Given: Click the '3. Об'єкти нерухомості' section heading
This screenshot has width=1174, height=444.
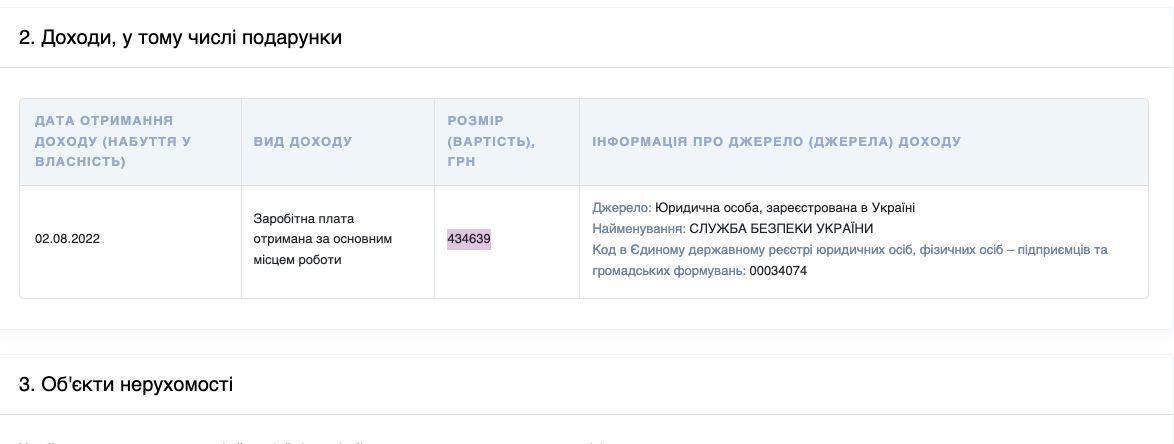Looking at the screenshot, I should [x=126, y=384].
